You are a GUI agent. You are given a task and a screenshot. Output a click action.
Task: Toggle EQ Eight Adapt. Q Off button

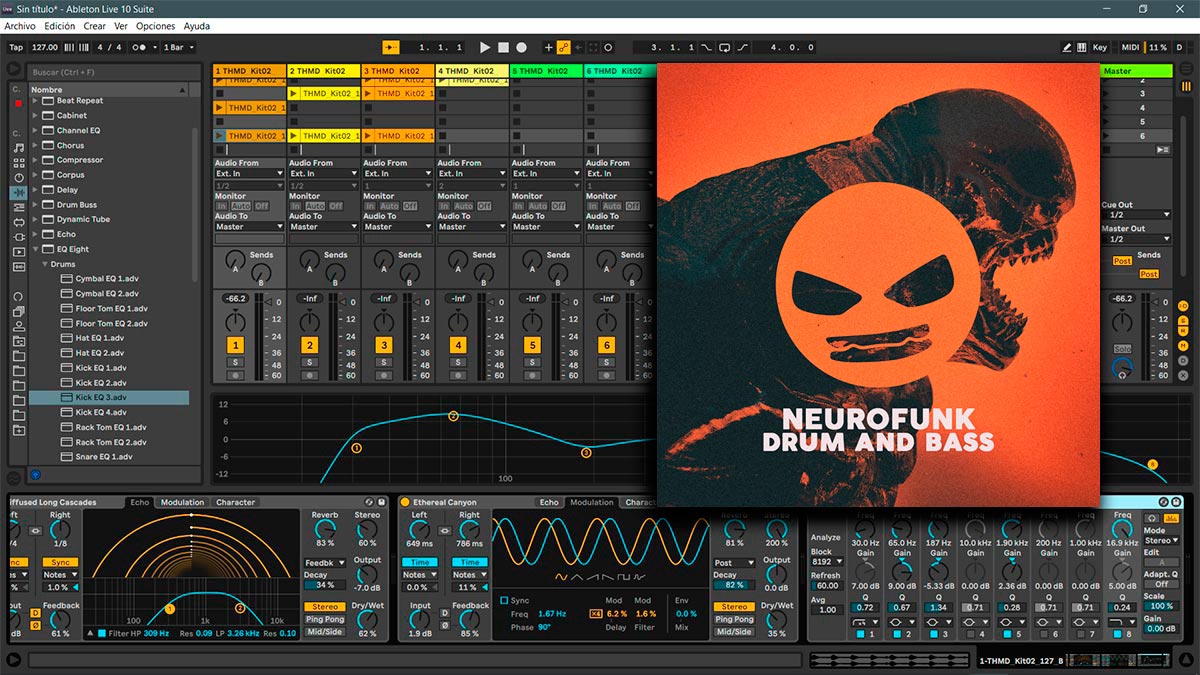(x=1161, y=584)
